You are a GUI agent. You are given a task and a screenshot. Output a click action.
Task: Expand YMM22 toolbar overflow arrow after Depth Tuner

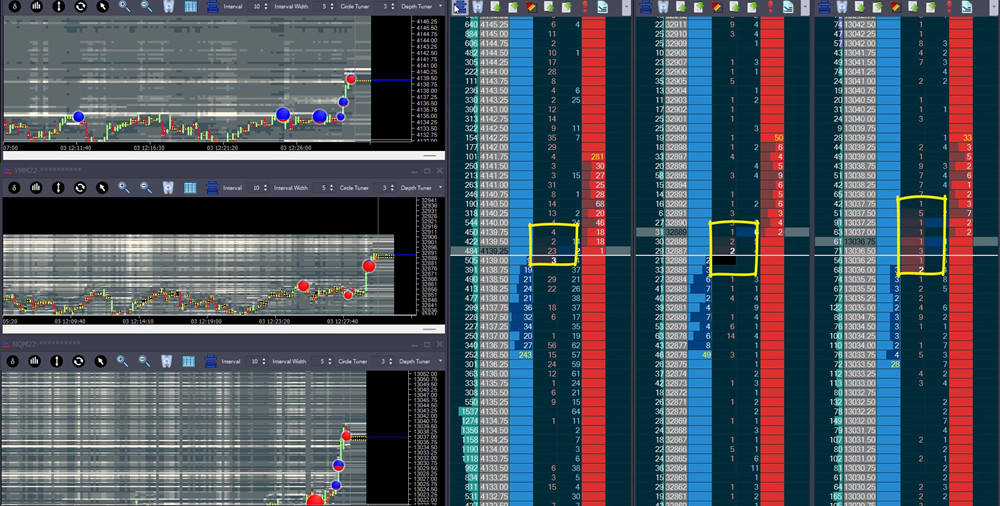[x=440, y=188]
